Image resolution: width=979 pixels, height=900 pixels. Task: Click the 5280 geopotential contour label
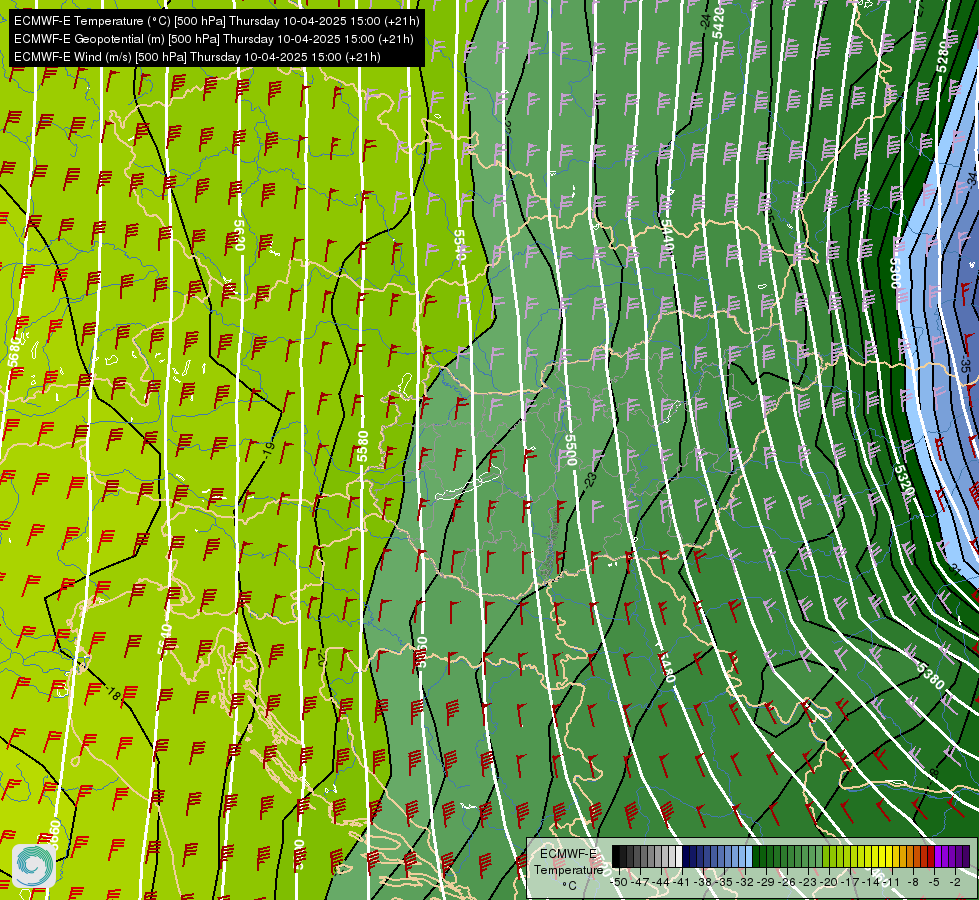942,57
